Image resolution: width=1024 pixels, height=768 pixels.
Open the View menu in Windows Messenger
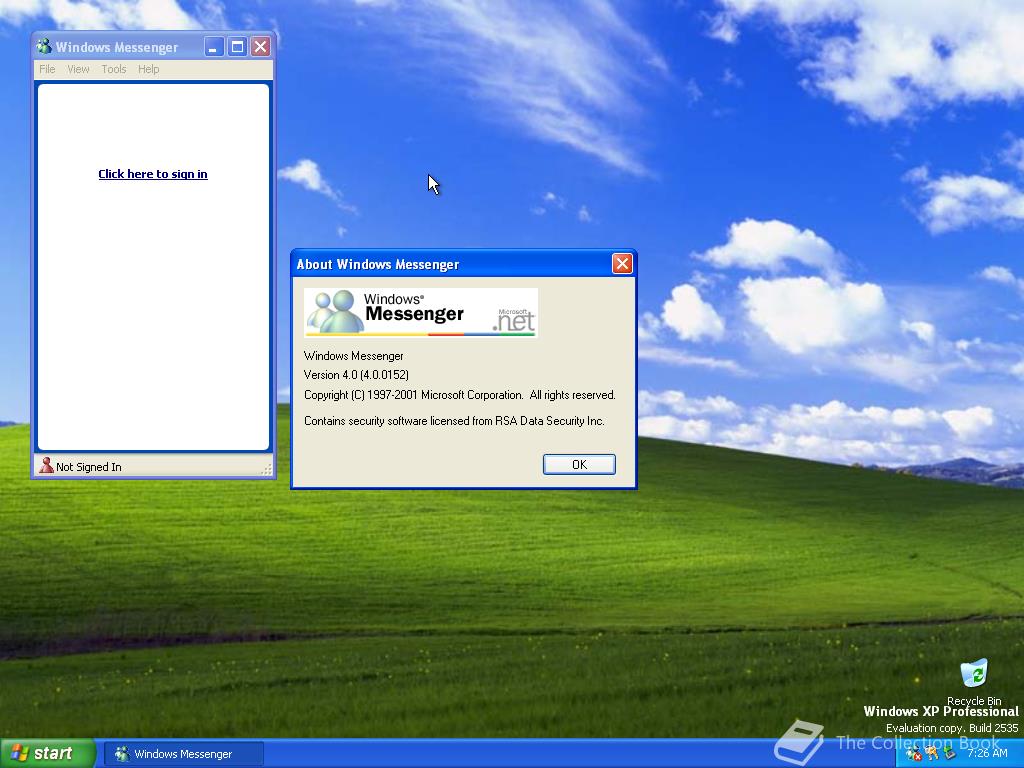78,69
